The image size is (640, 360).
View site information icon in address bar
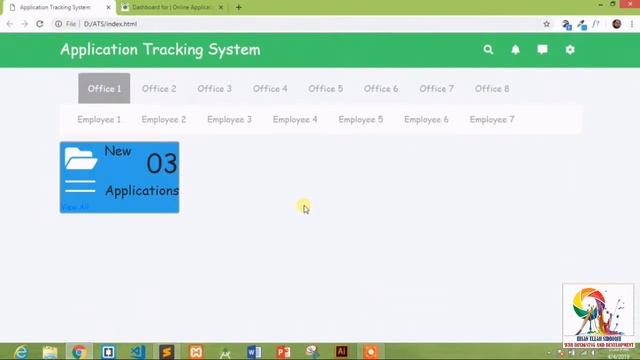pos(58,24)
